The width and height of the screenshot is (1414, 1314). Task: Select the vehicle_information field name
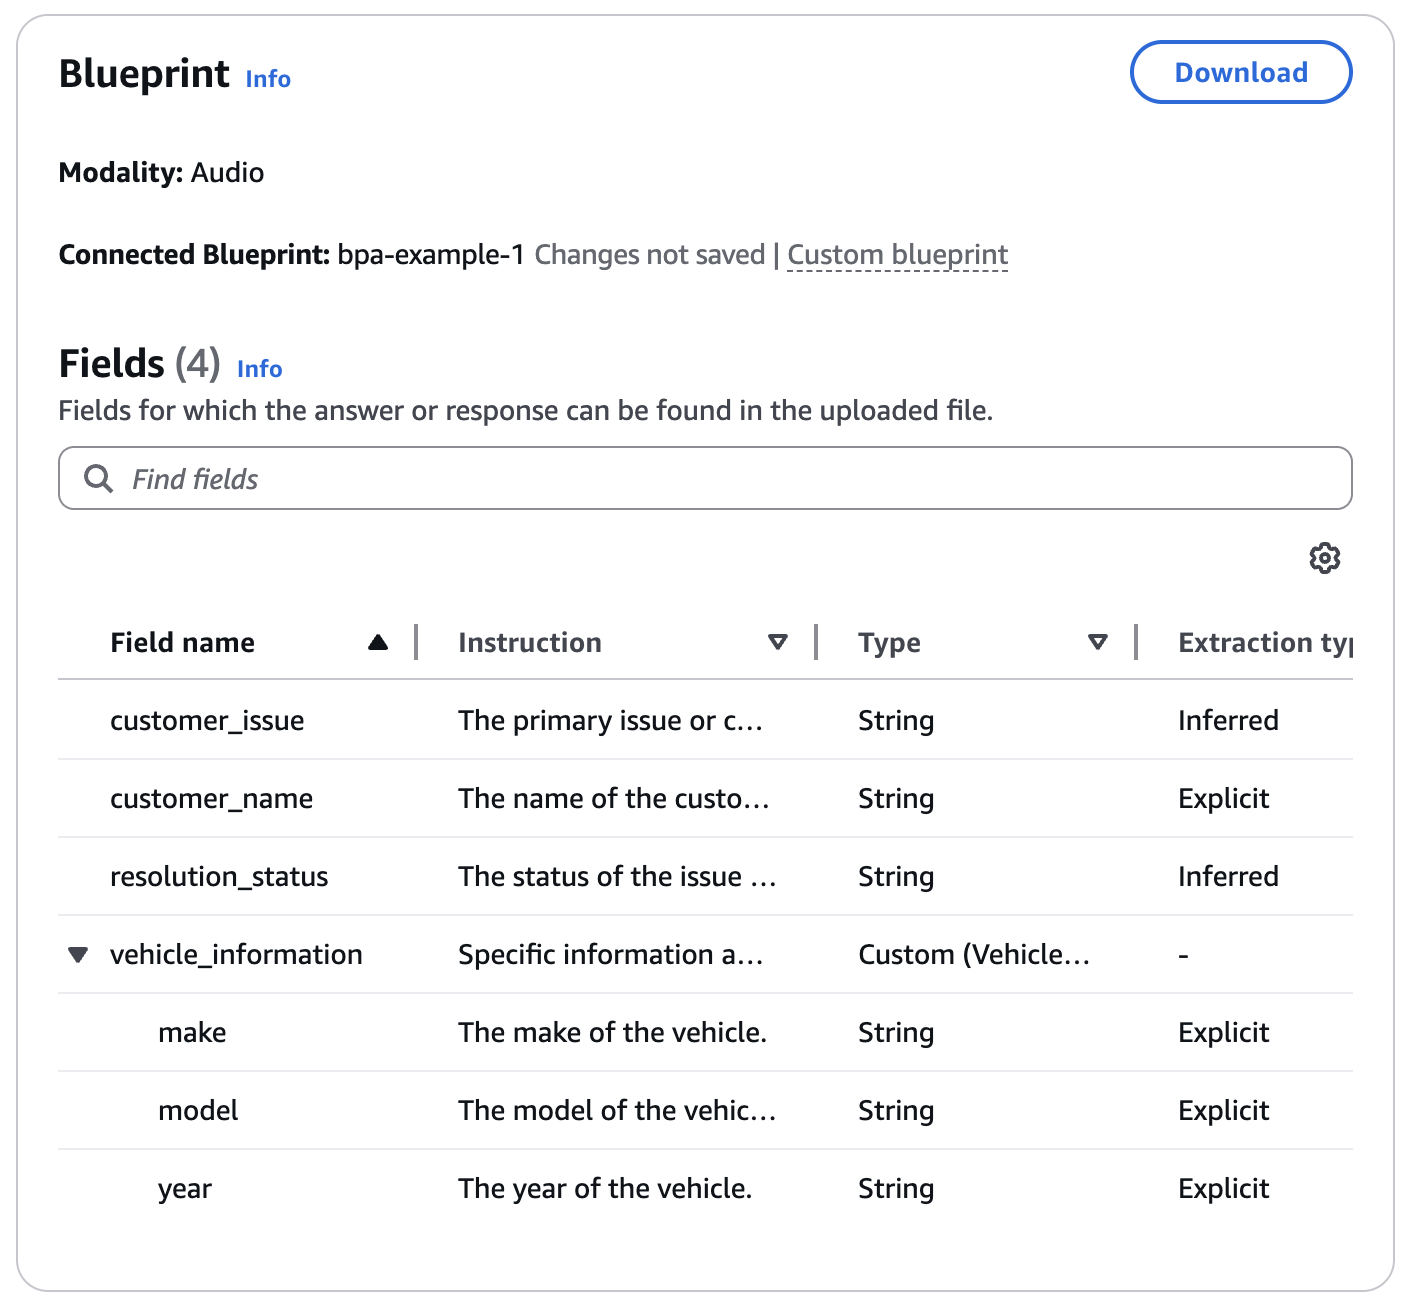236,955
